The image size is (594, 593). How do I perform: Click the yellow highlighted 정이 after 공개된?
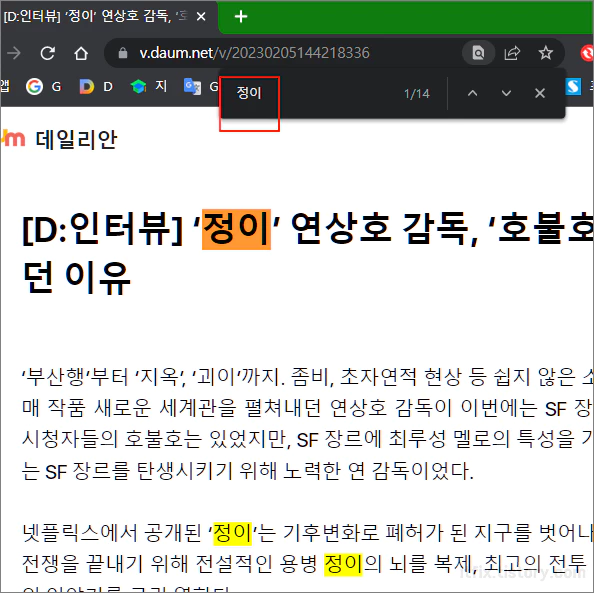click(233, 533)
